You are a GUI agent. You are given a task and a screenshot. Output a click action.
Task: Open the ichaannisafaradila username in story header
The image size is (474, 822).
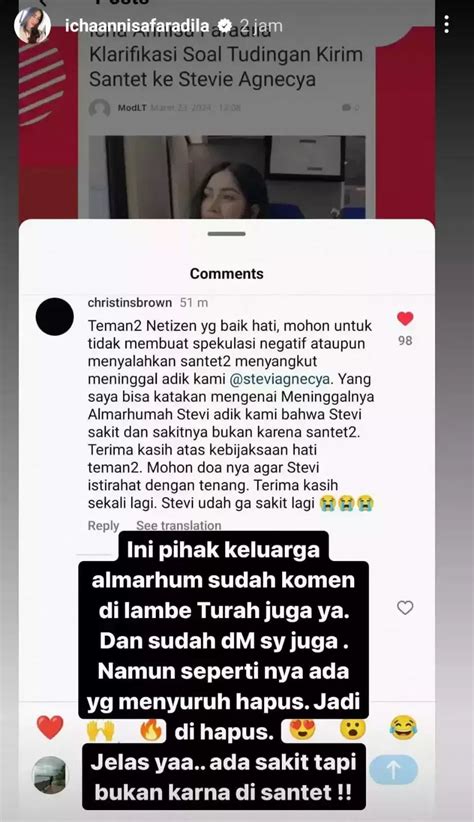[137, 26]
